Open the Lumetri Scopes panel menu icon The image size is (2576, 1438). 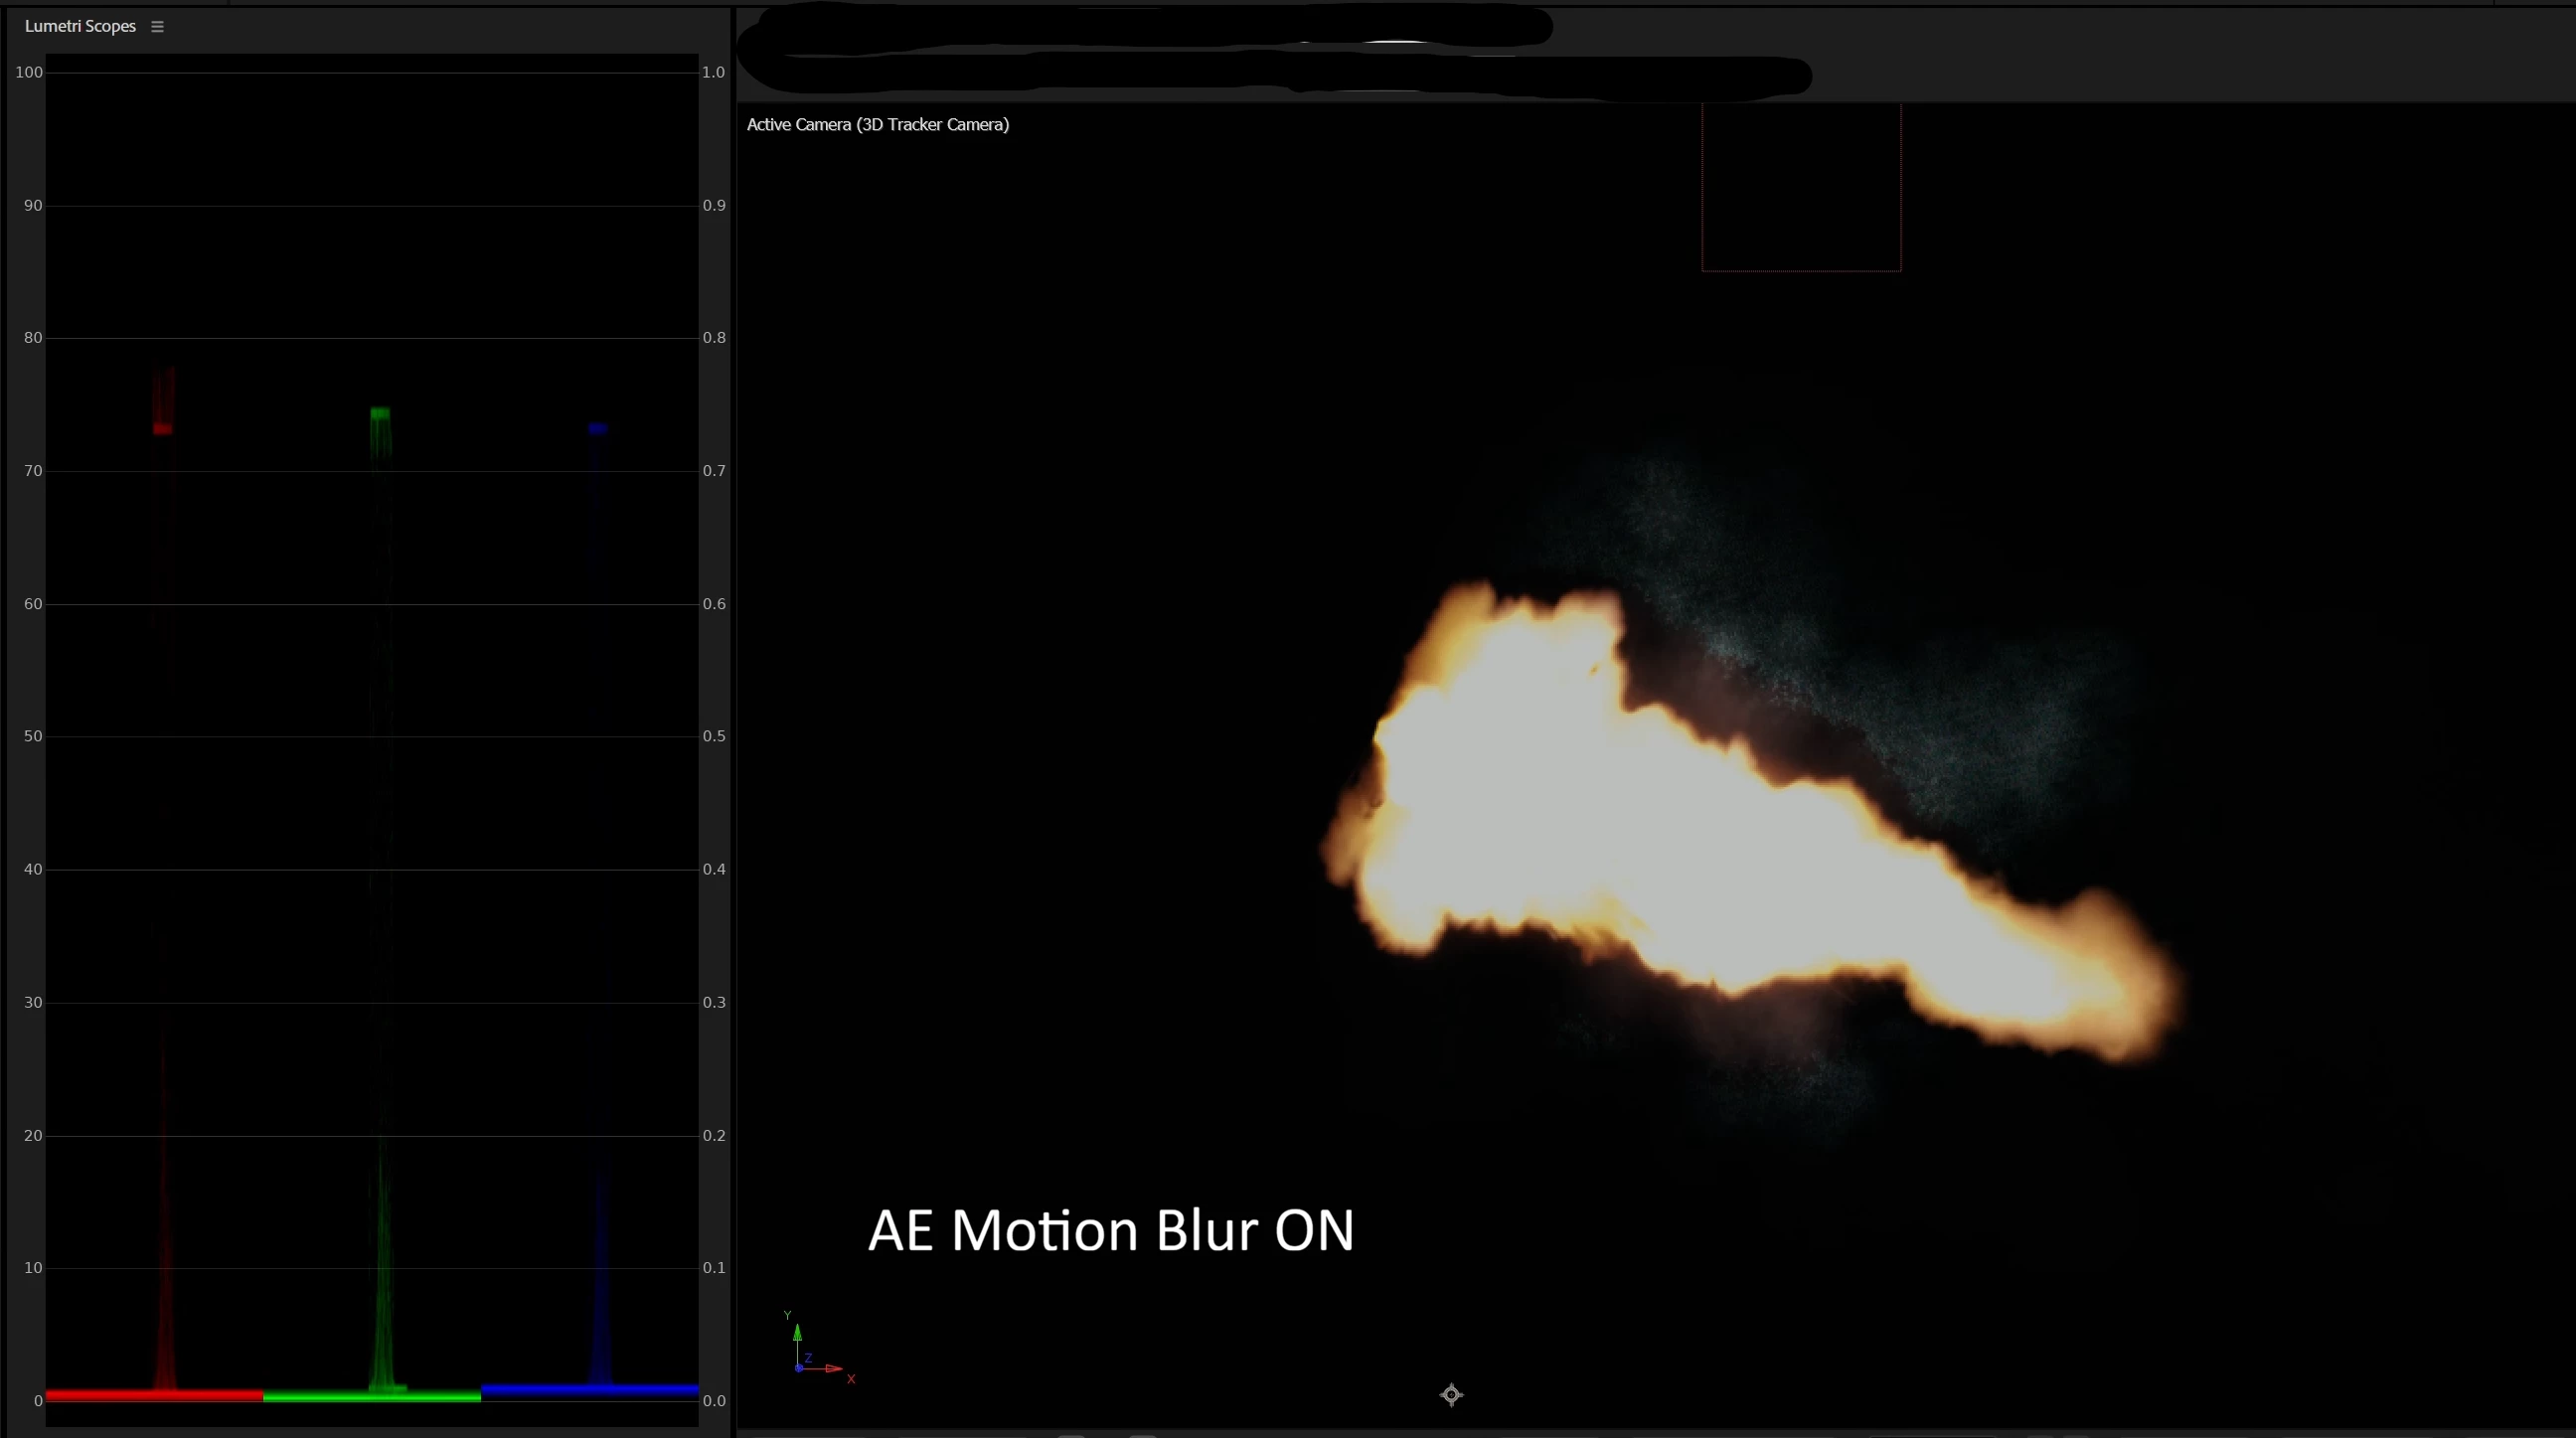click(157, 27)
